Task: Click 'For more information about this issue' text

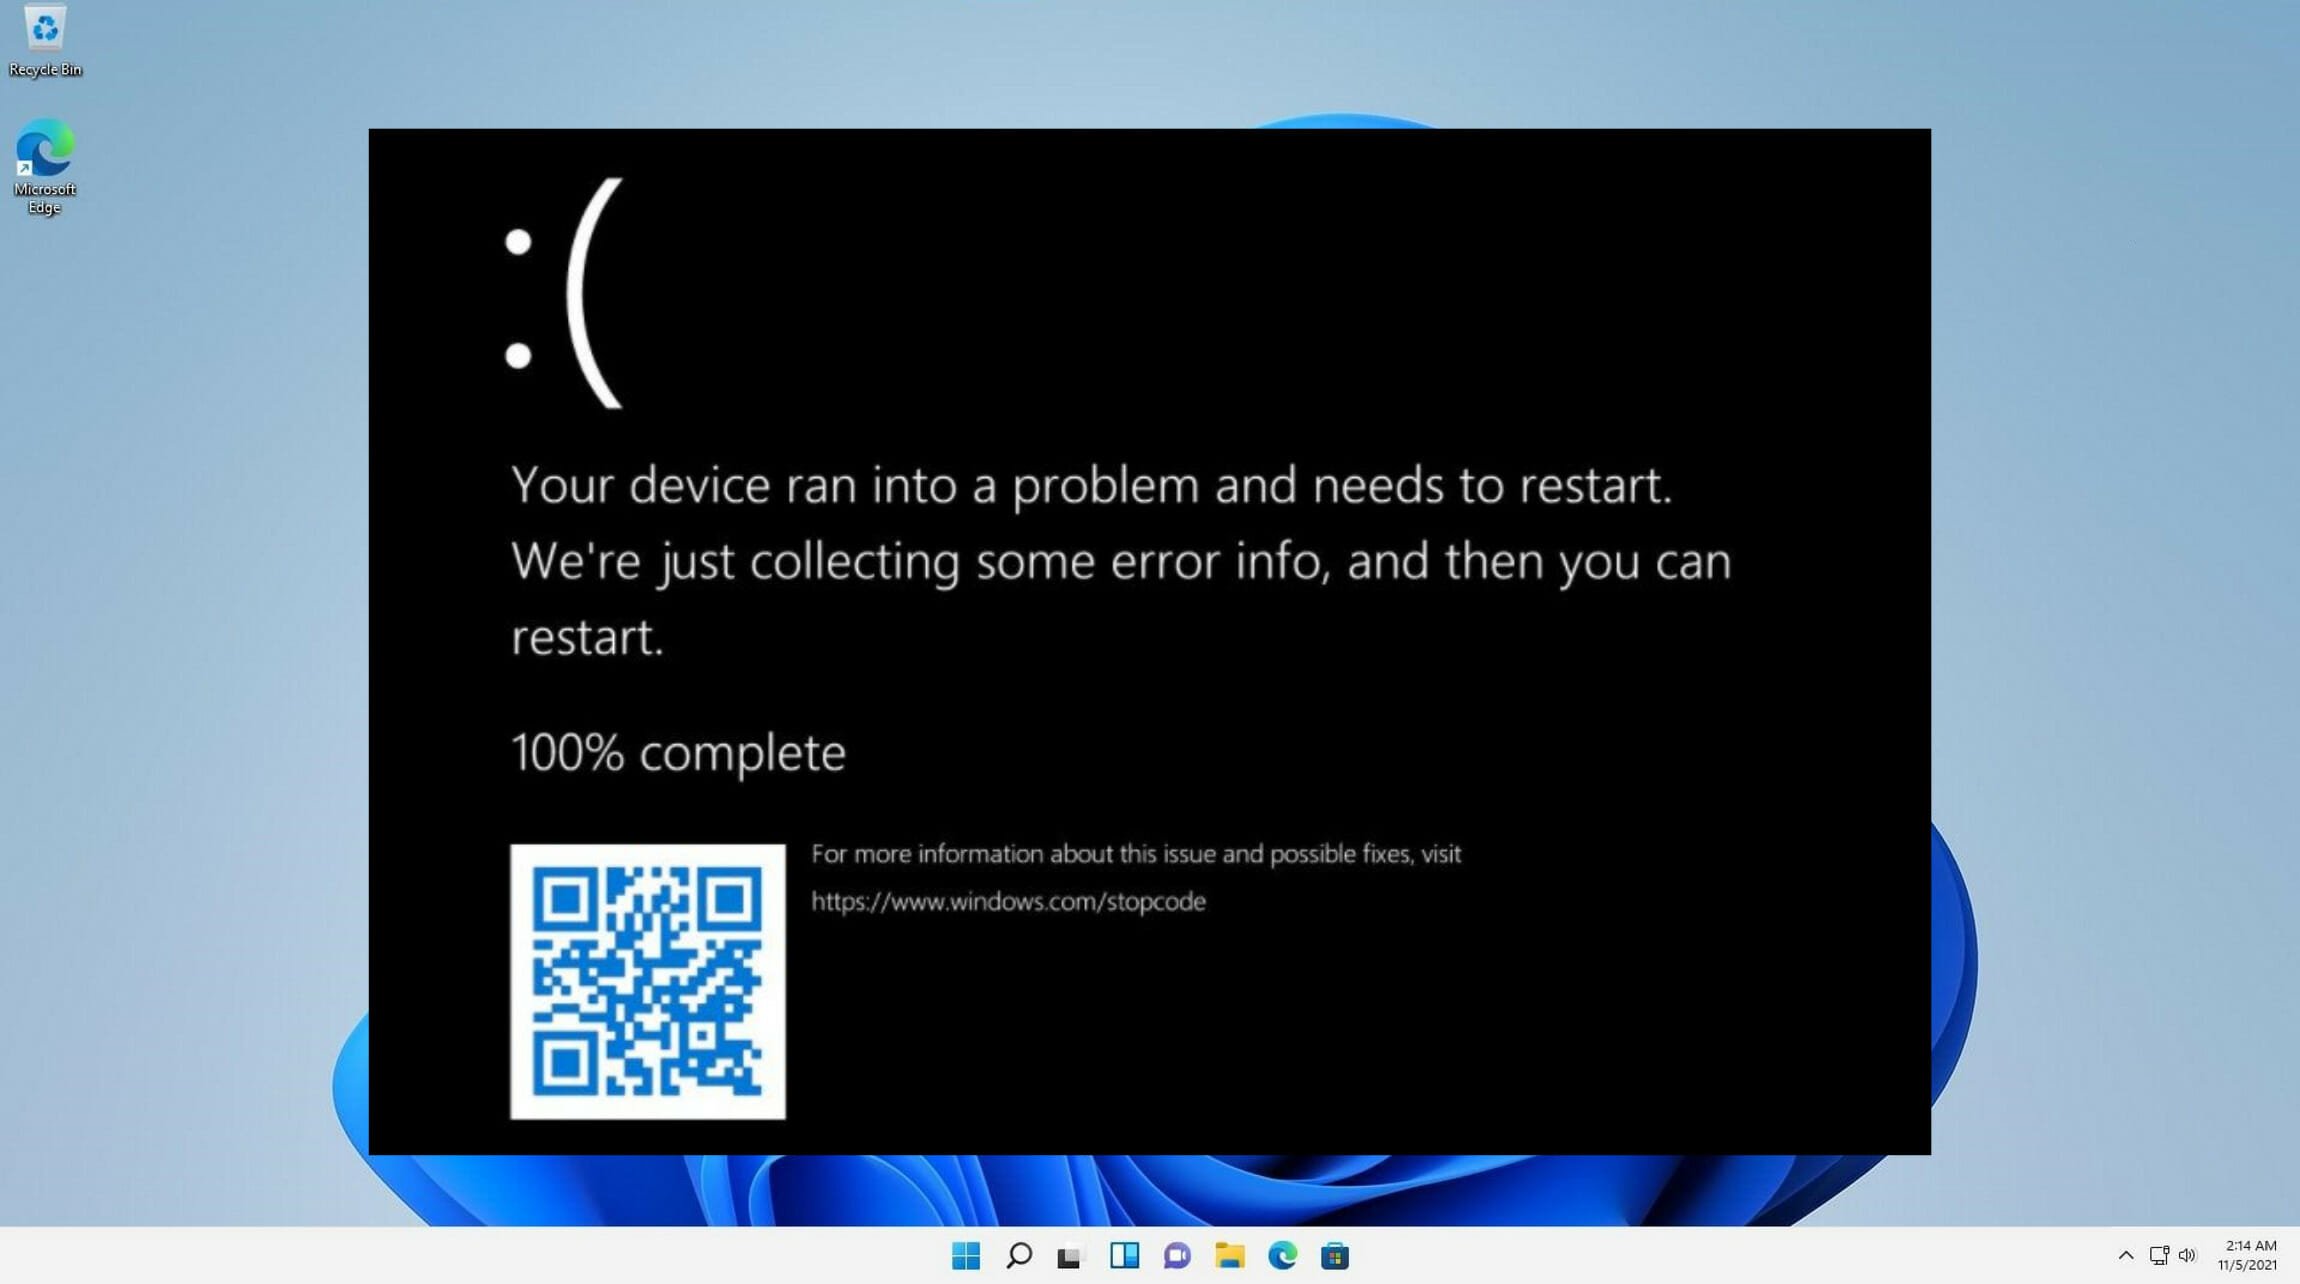Action: tap(1136, 854)
